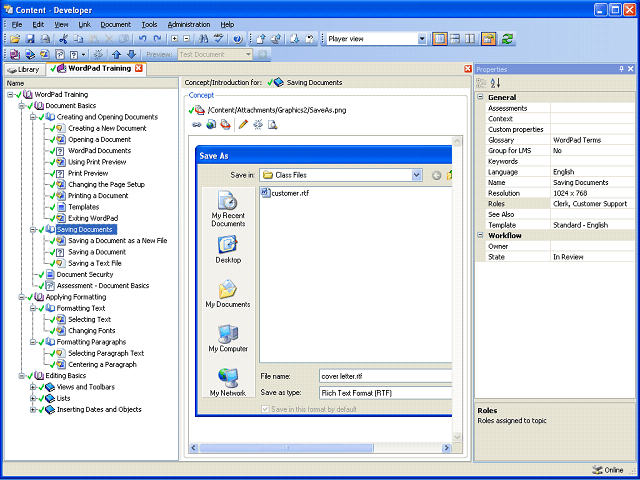Open the Link menu

click(x=84, y=24)
